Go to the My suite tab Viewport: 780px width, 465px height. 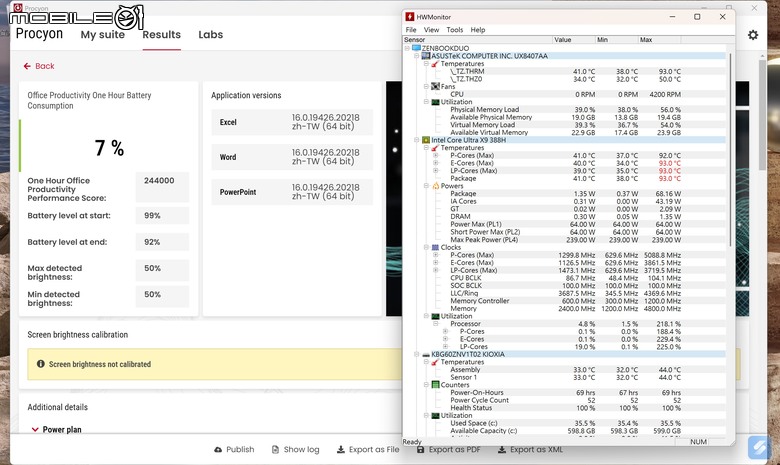[x=103, y=35]
